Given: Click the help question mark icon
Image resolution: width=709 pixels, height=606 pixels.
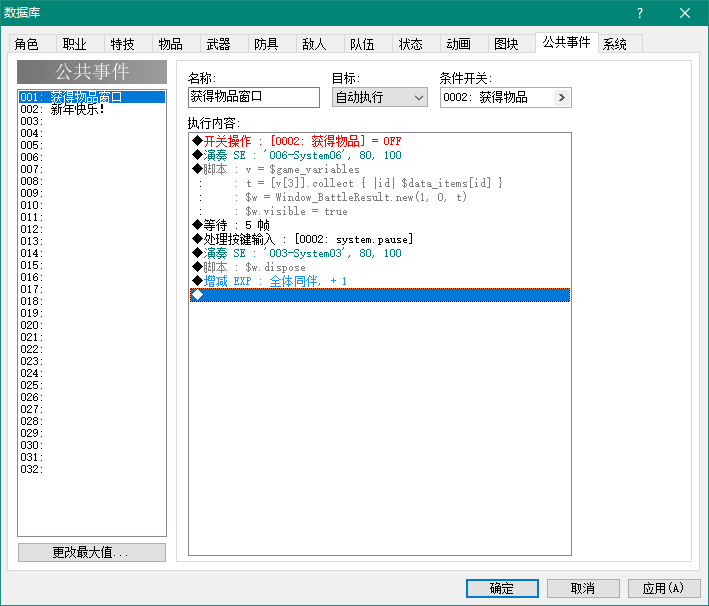Looking at the screenshot, I should tap(639, 13).
